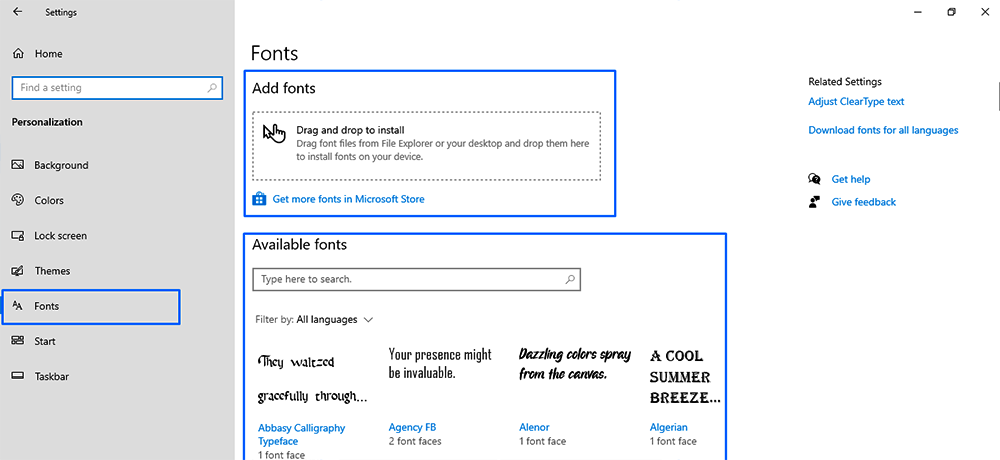Viewport: 1000px width, 460px height.
Task: Click the Agency FB preview sample text
Action: [440, 363]
